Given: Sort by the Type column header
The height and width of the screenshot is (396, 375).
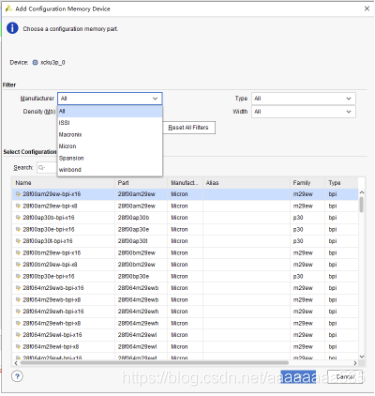Looking at the screenshot, I should [342, 183].
